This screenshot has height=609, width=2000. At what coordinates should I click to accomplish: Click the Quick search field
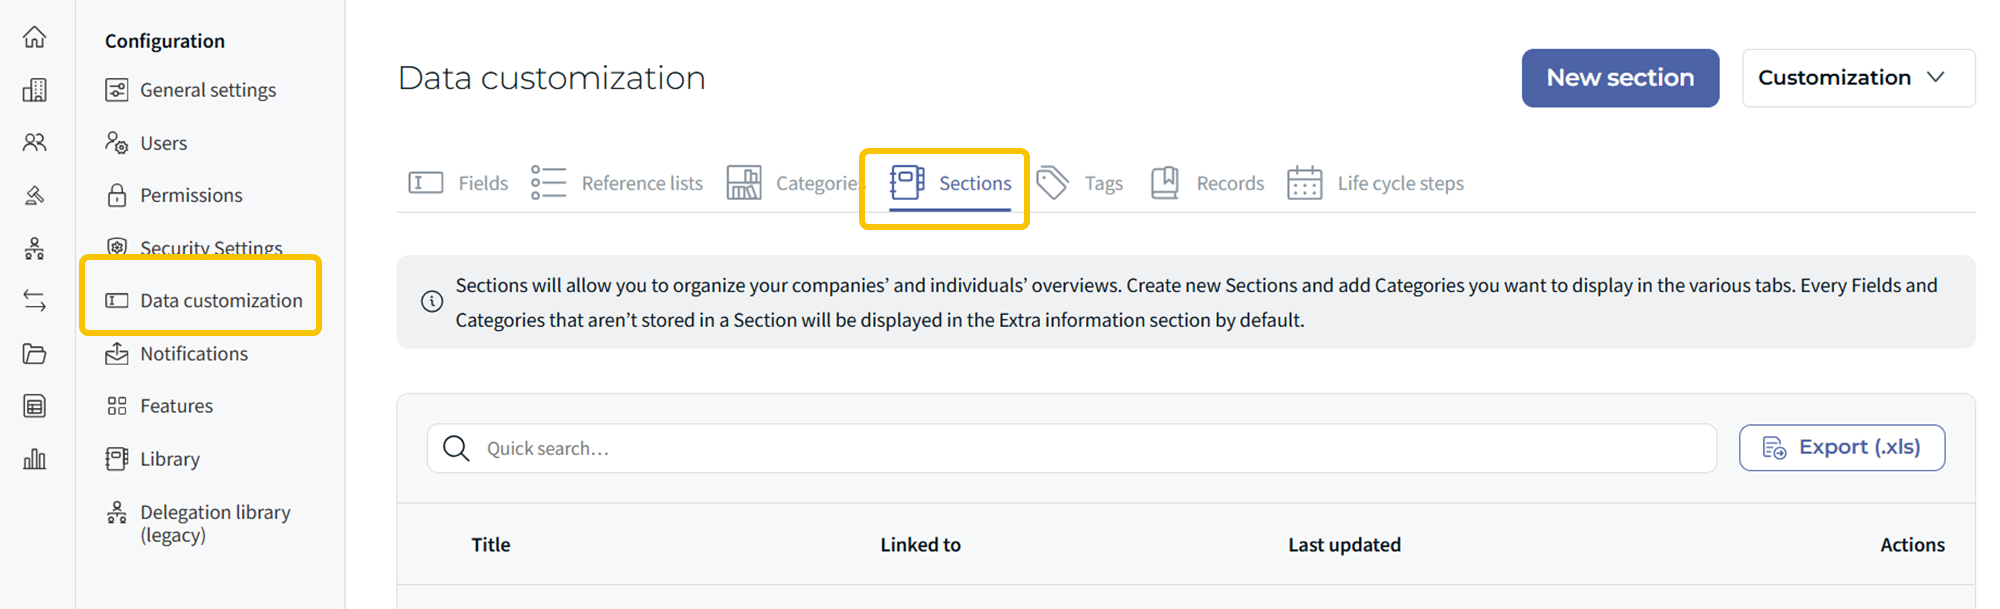(x=1071, y=448)
